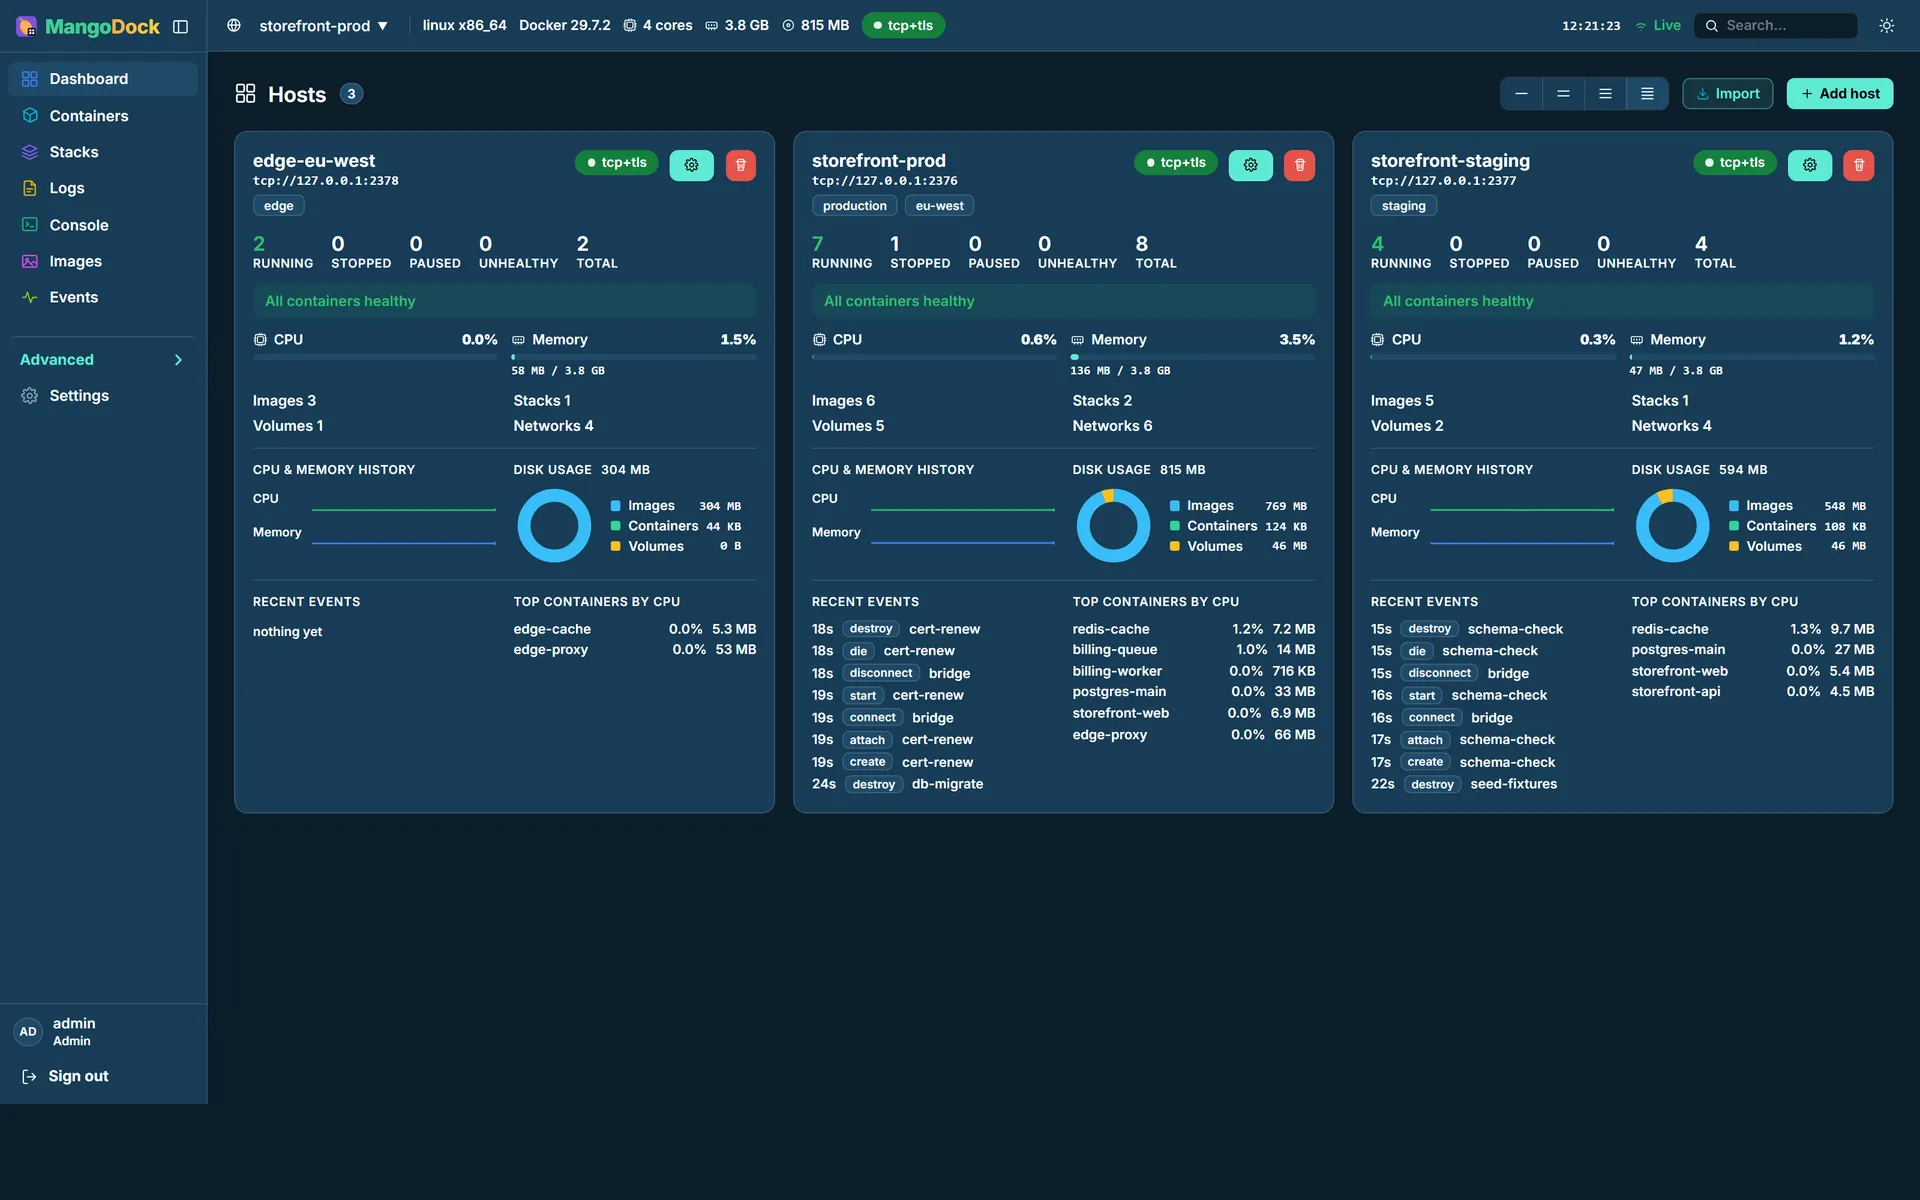Click Images color swatch in storefront-prod legend

coord(1175,506)
